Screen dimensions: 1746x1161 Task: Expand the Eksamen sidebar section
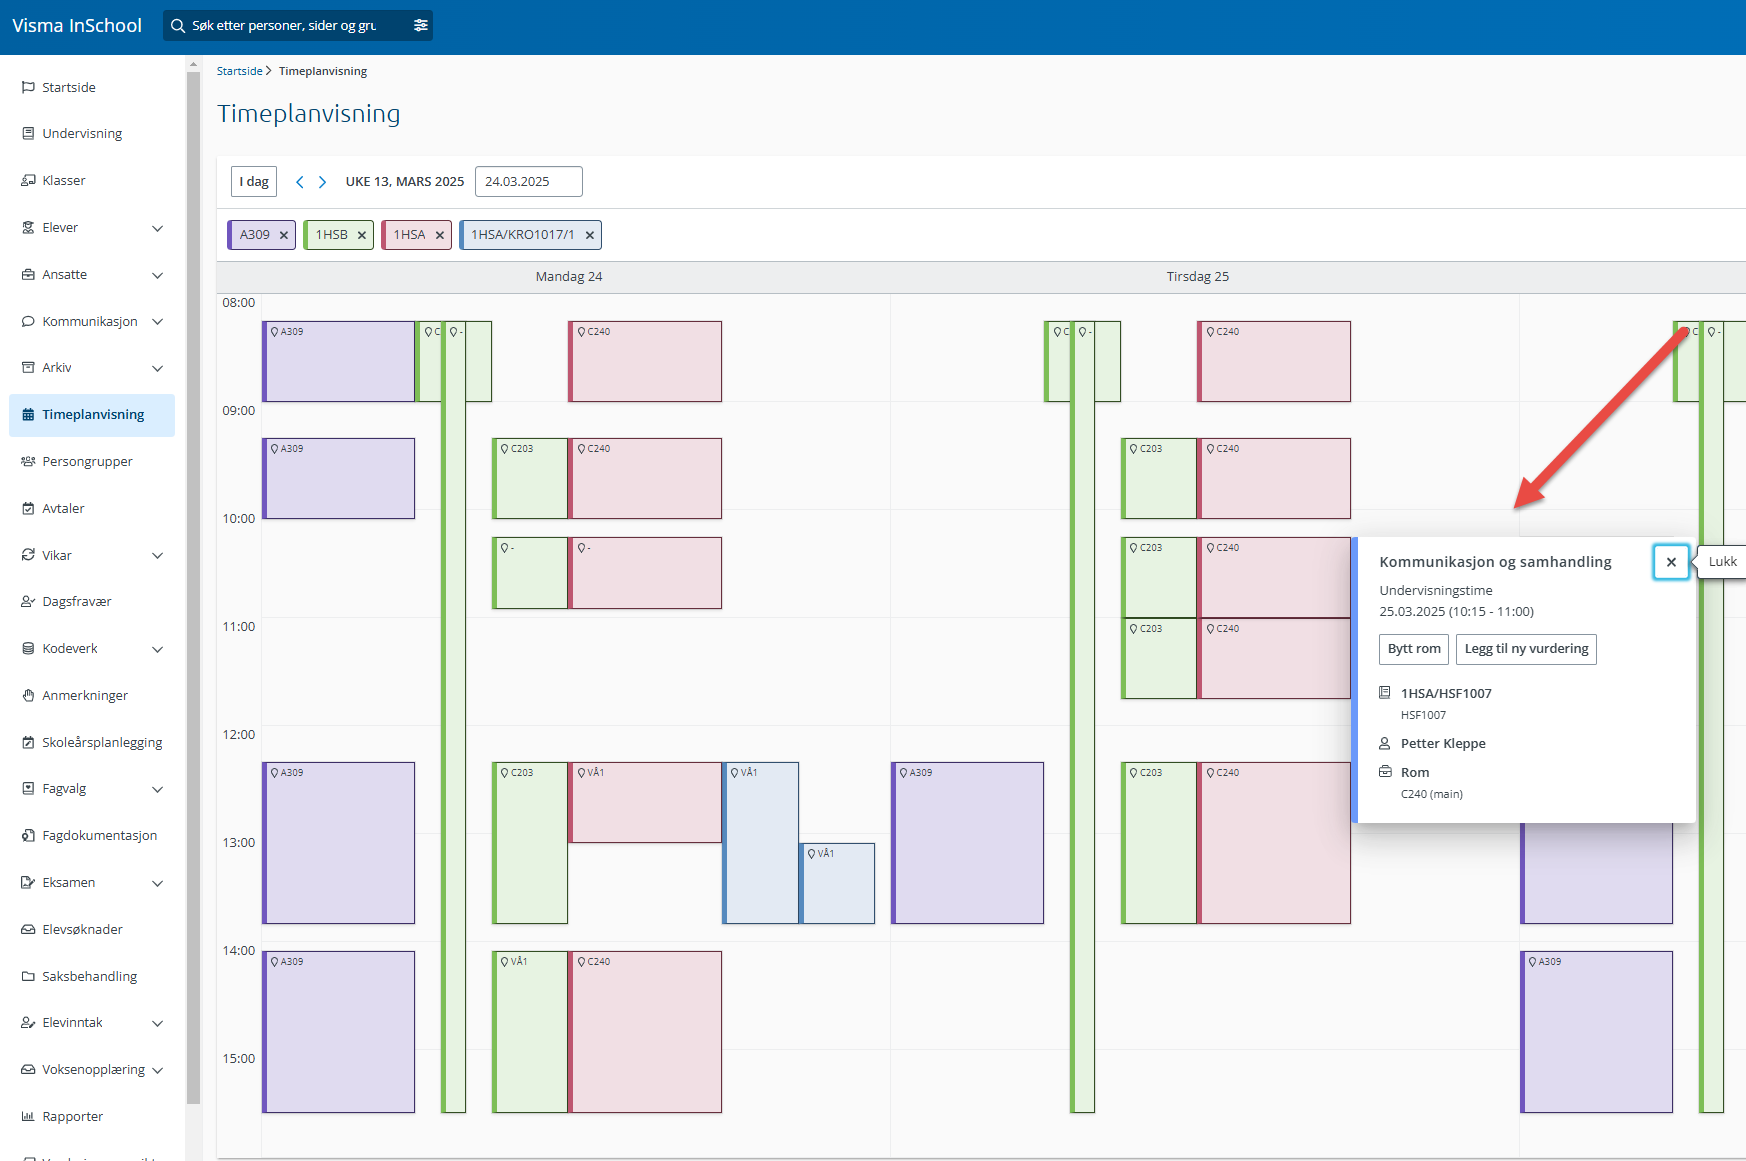point(157,883)
